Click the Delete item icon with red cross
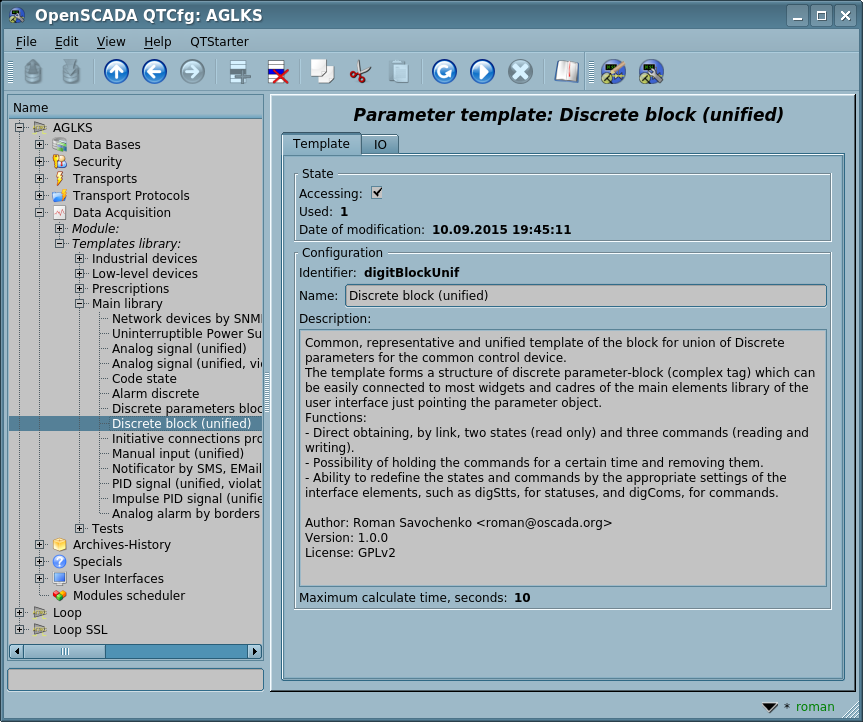 point(277,72)
